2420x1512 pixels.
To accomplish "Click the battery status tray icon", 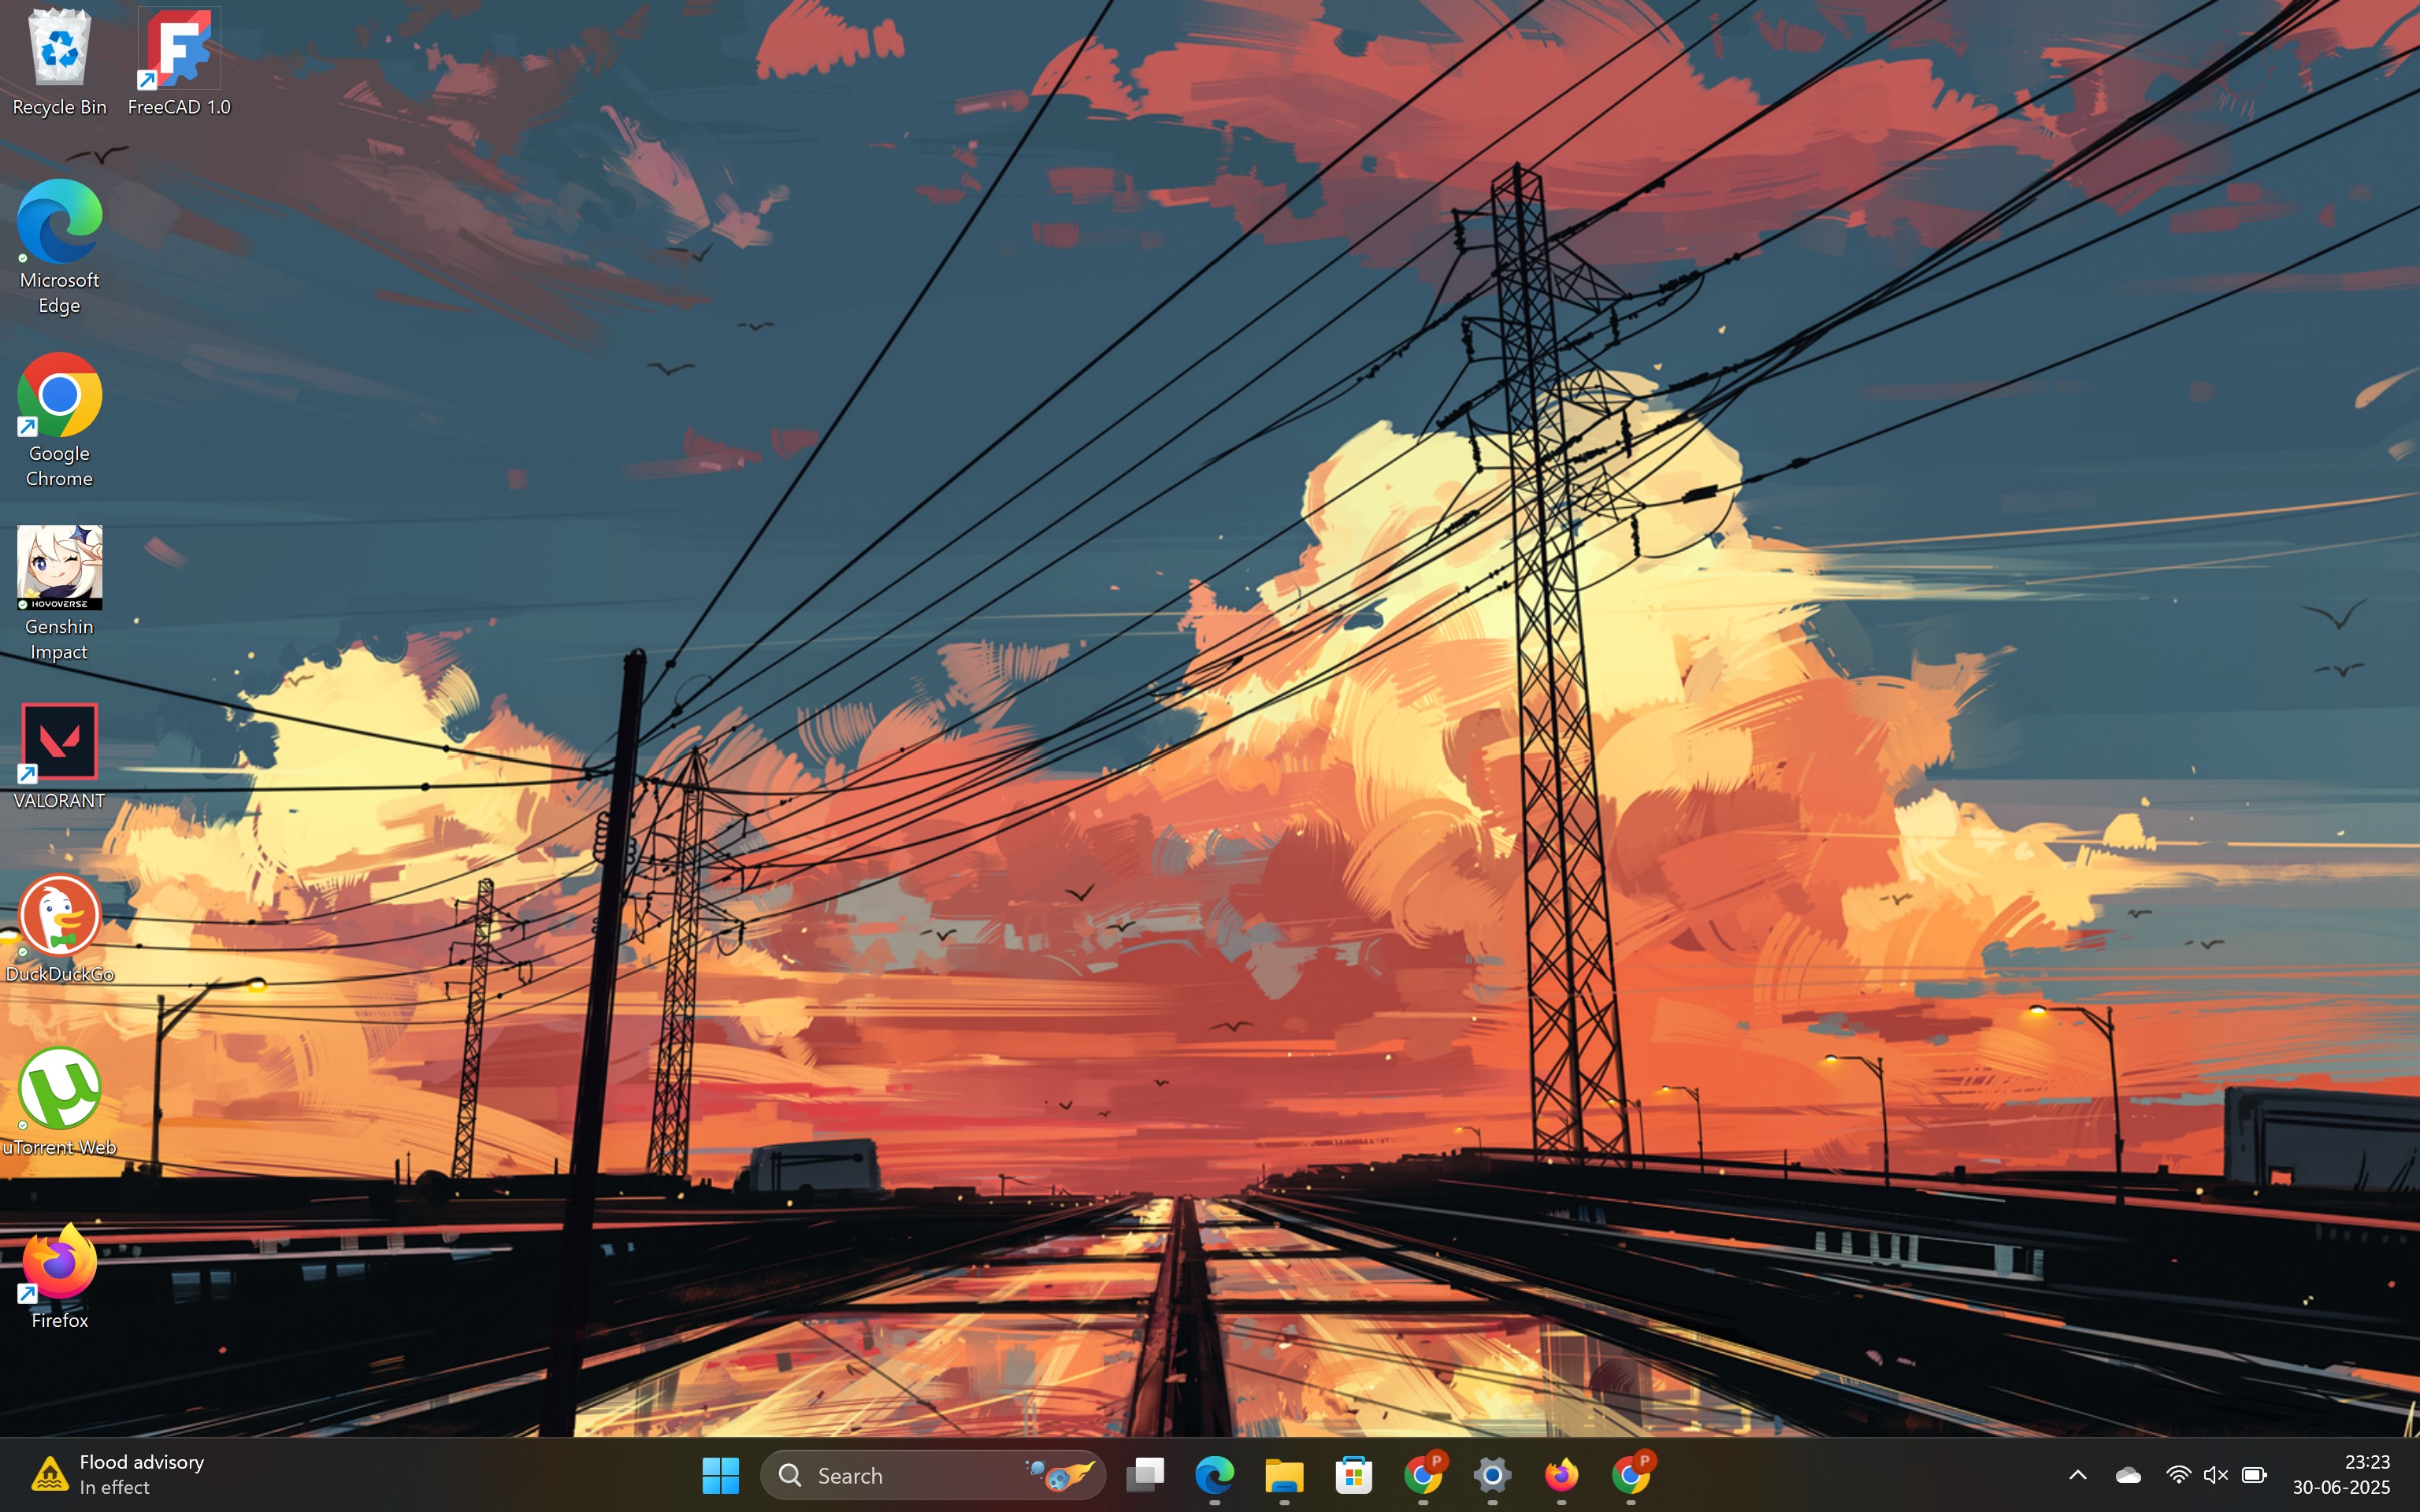I will coord(2254,1475).
